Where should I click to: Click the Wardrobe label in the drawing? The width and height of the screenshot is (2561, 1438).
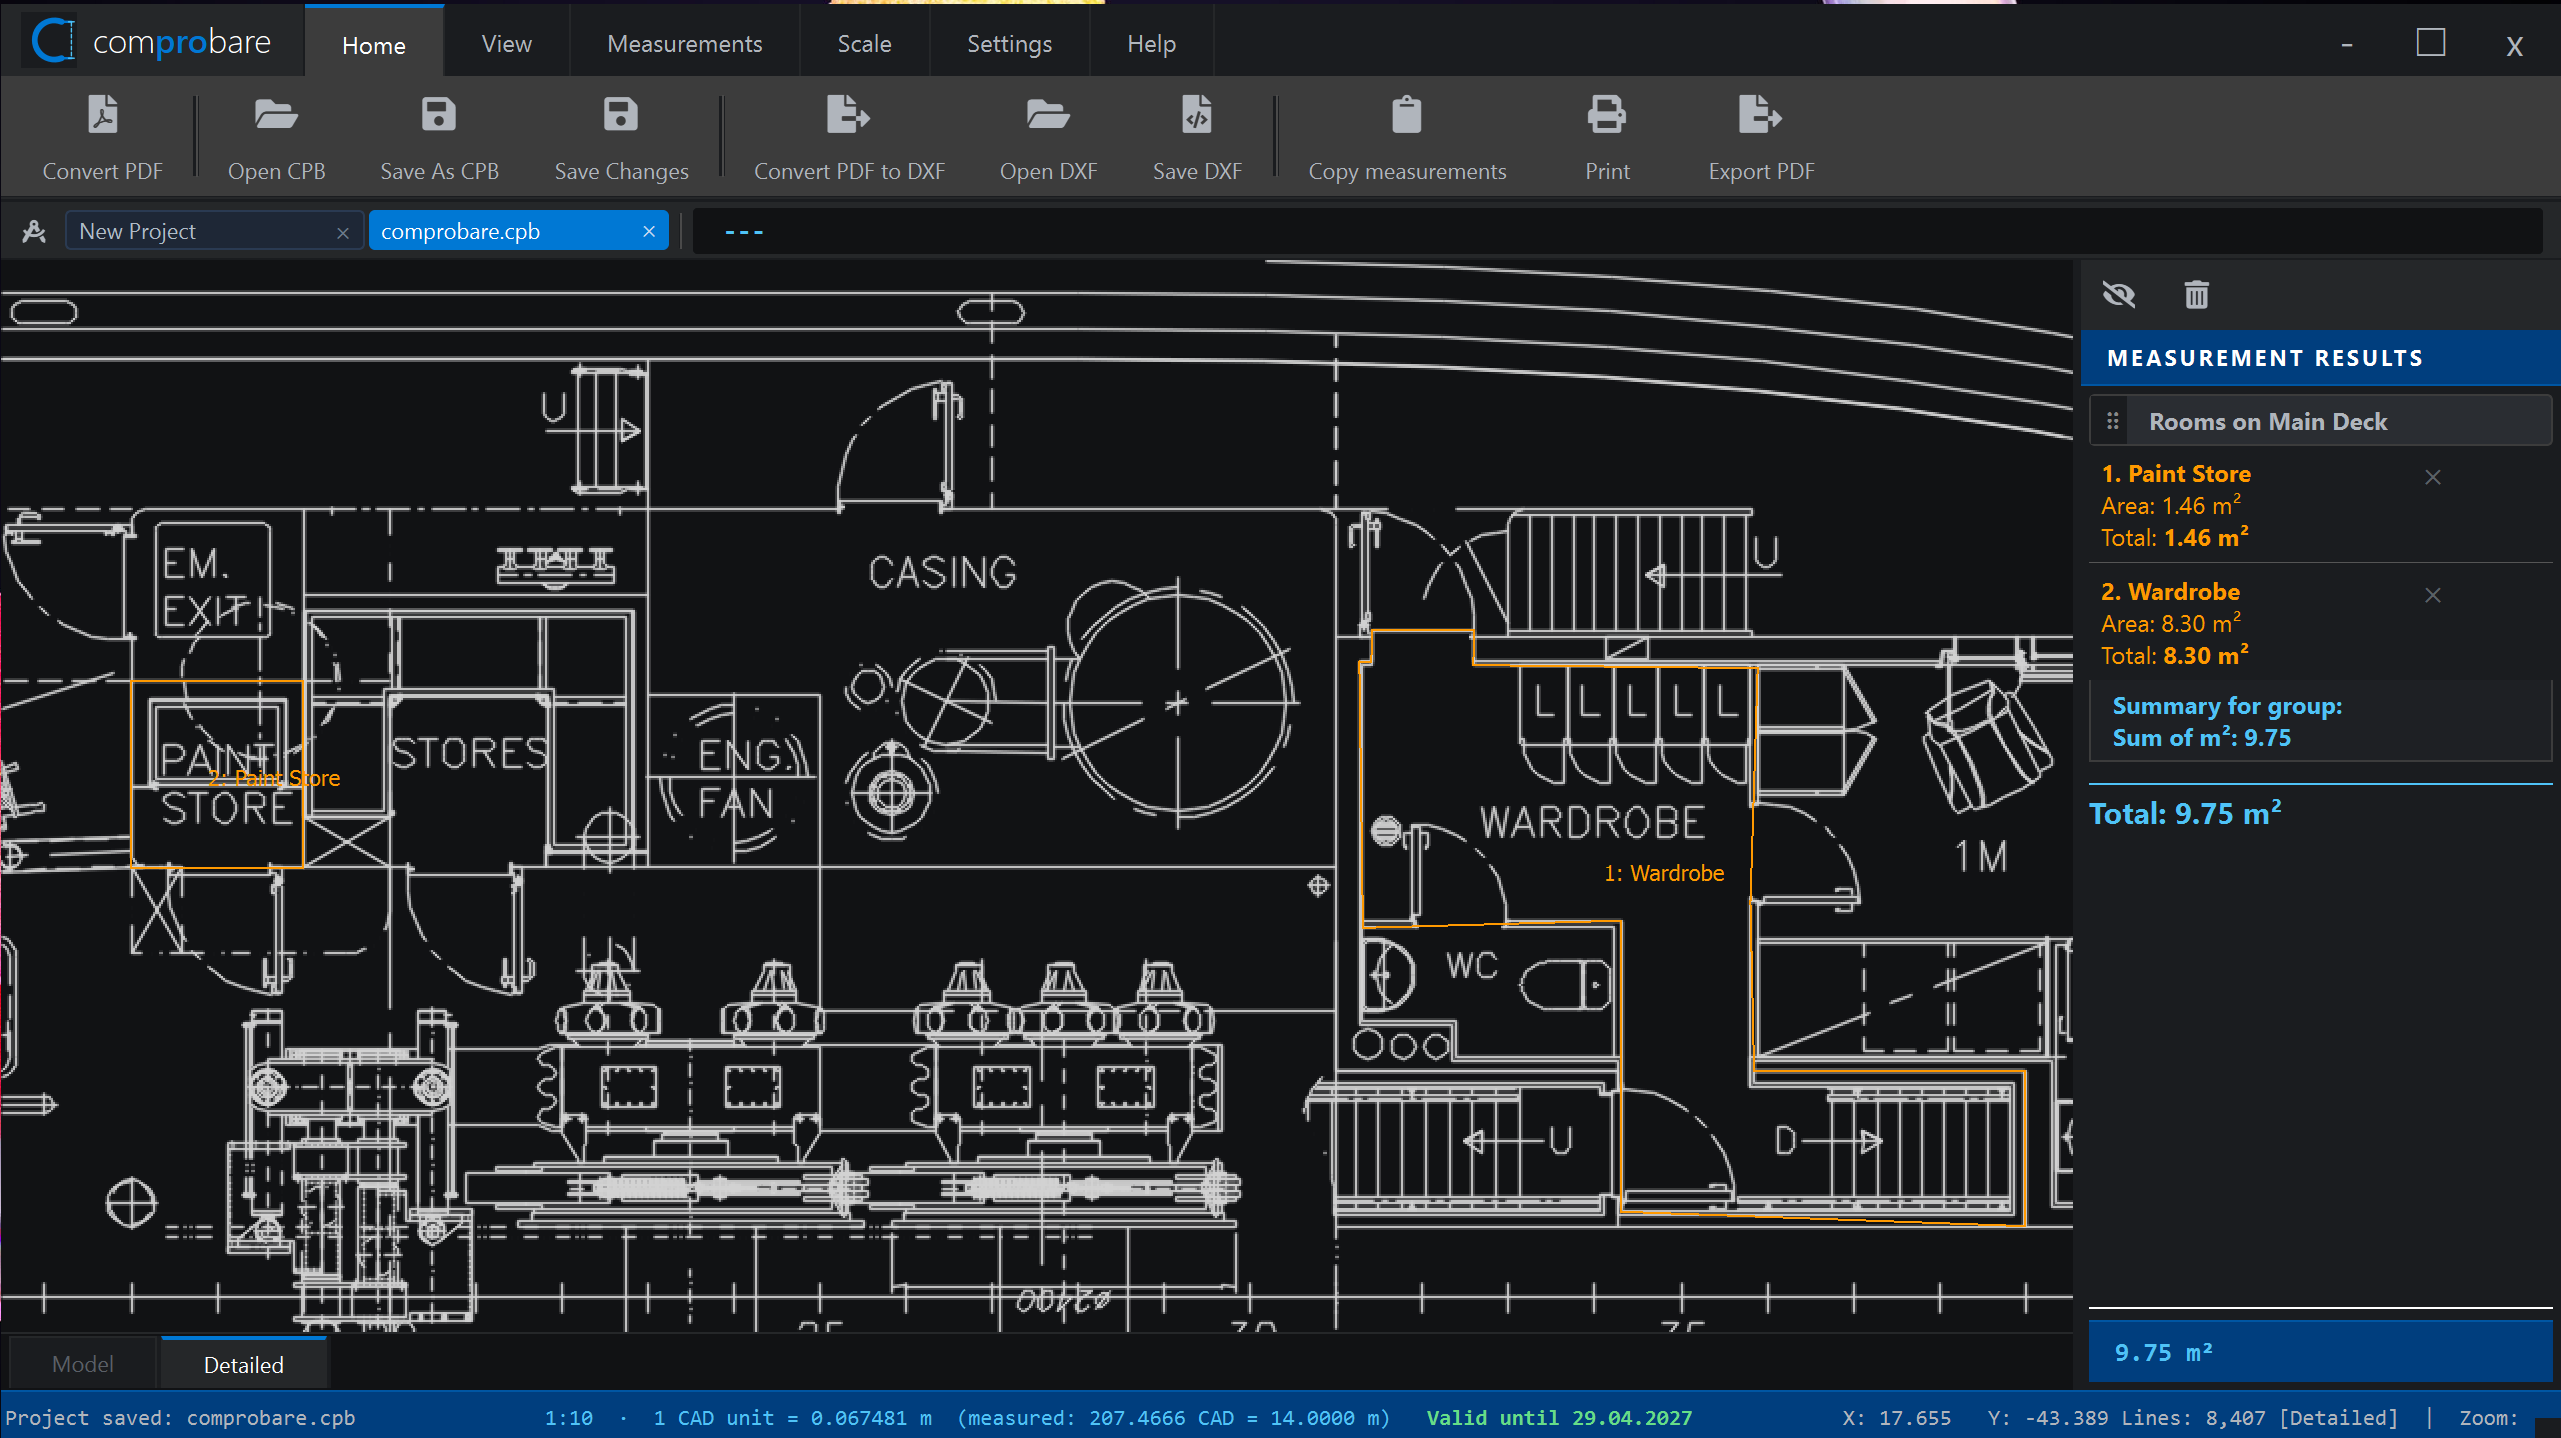[1664, 873]
